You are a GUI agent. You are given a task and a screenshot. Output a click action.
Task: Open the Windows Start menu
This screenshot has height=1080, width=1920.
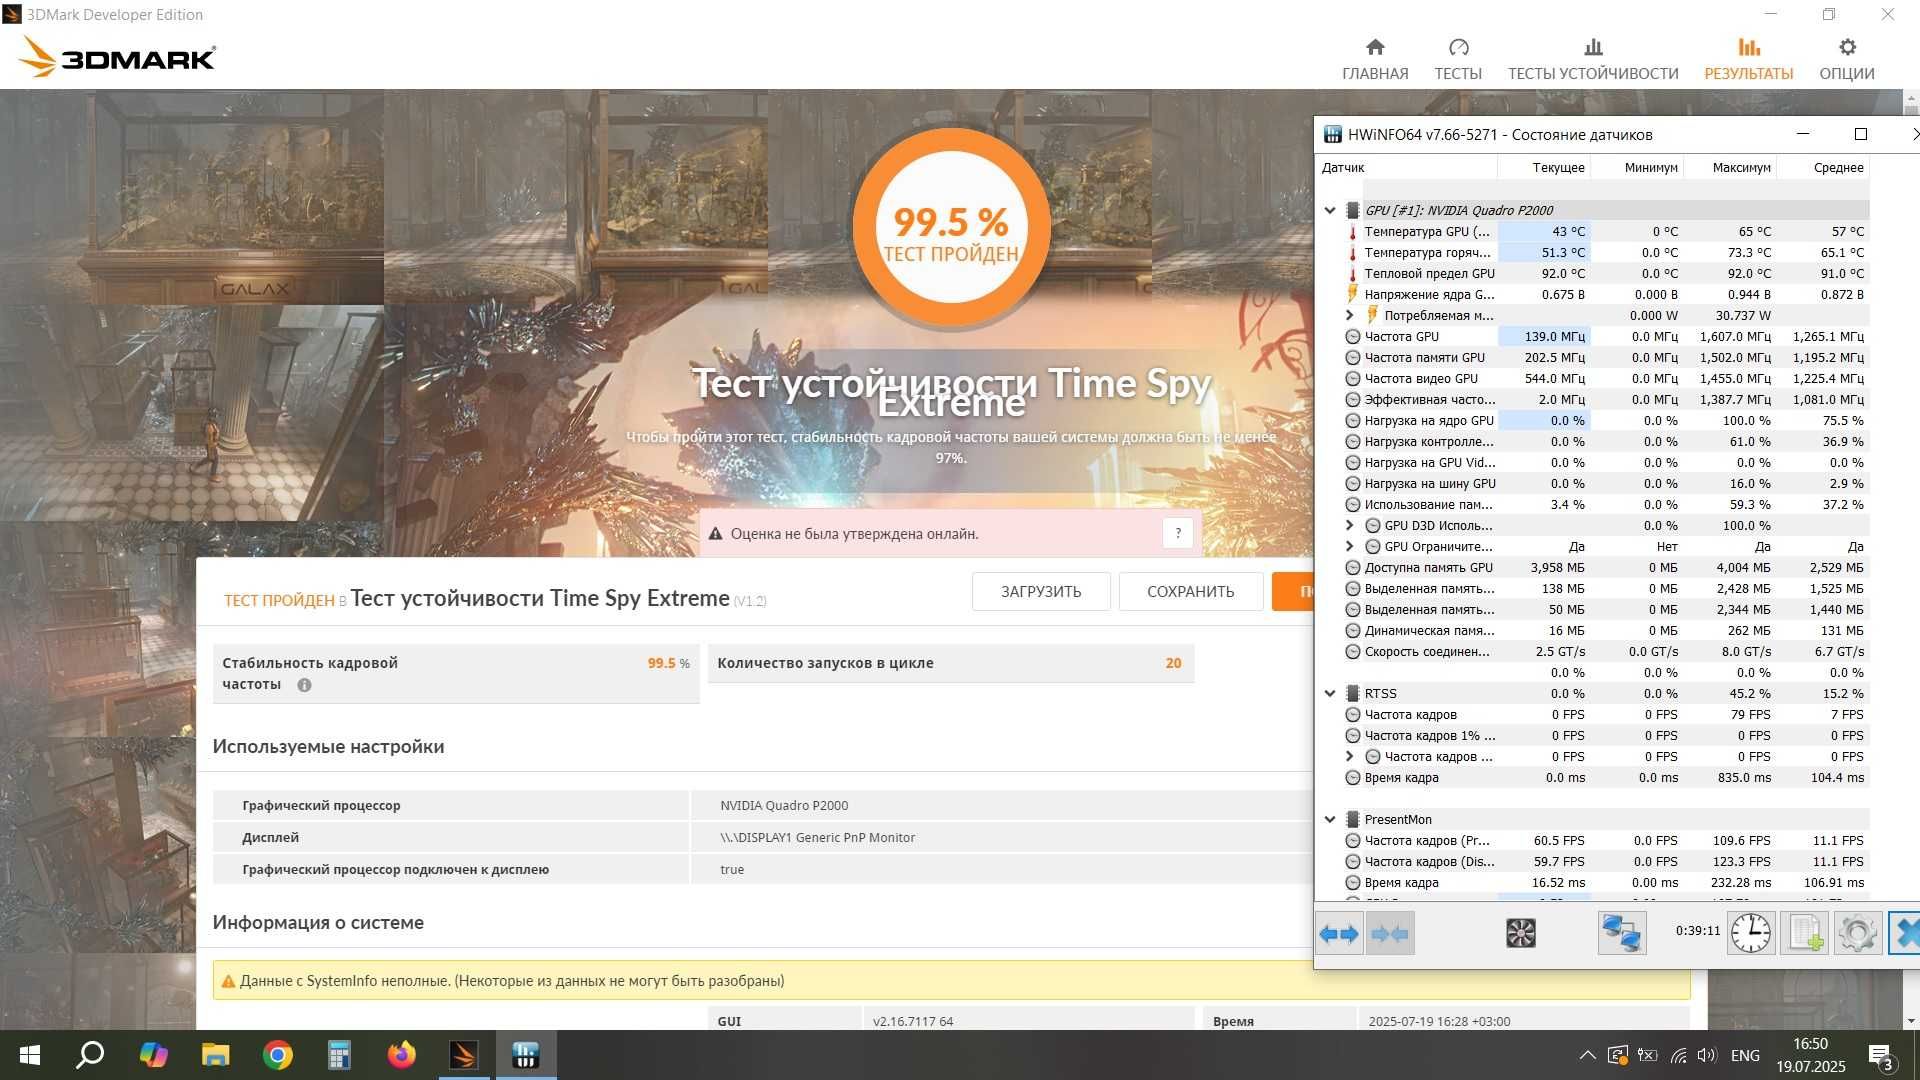click(x=30, y=1055)
